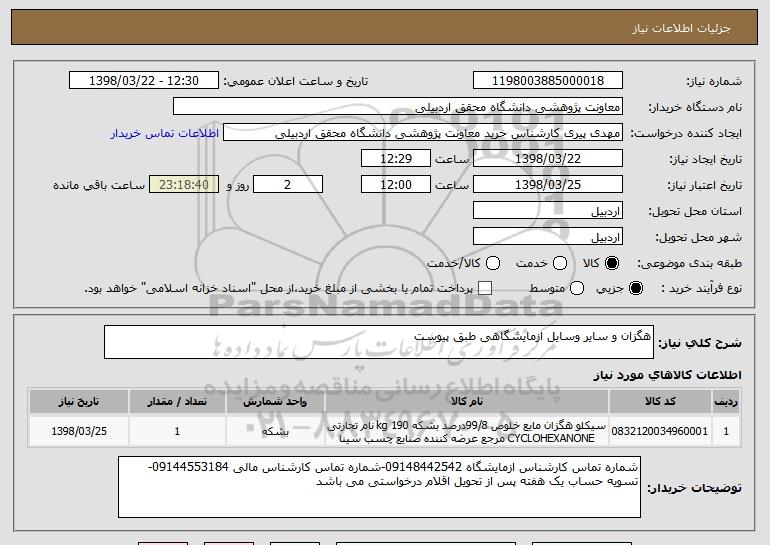This screenshot has height=545, width=770.
Task: Click the شرح کلی نیاز text box
Action: click(379, 342)
